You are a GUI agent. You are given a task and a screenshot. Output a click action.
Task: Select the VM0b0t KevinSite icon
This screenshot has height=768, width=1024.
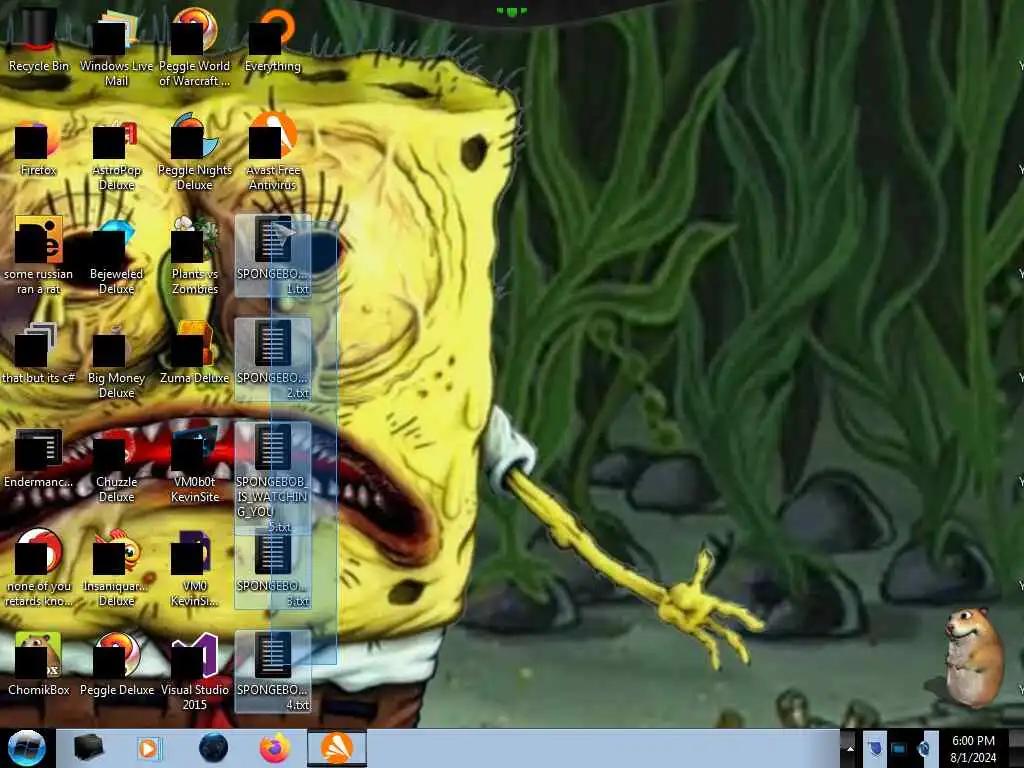(195, 465)
